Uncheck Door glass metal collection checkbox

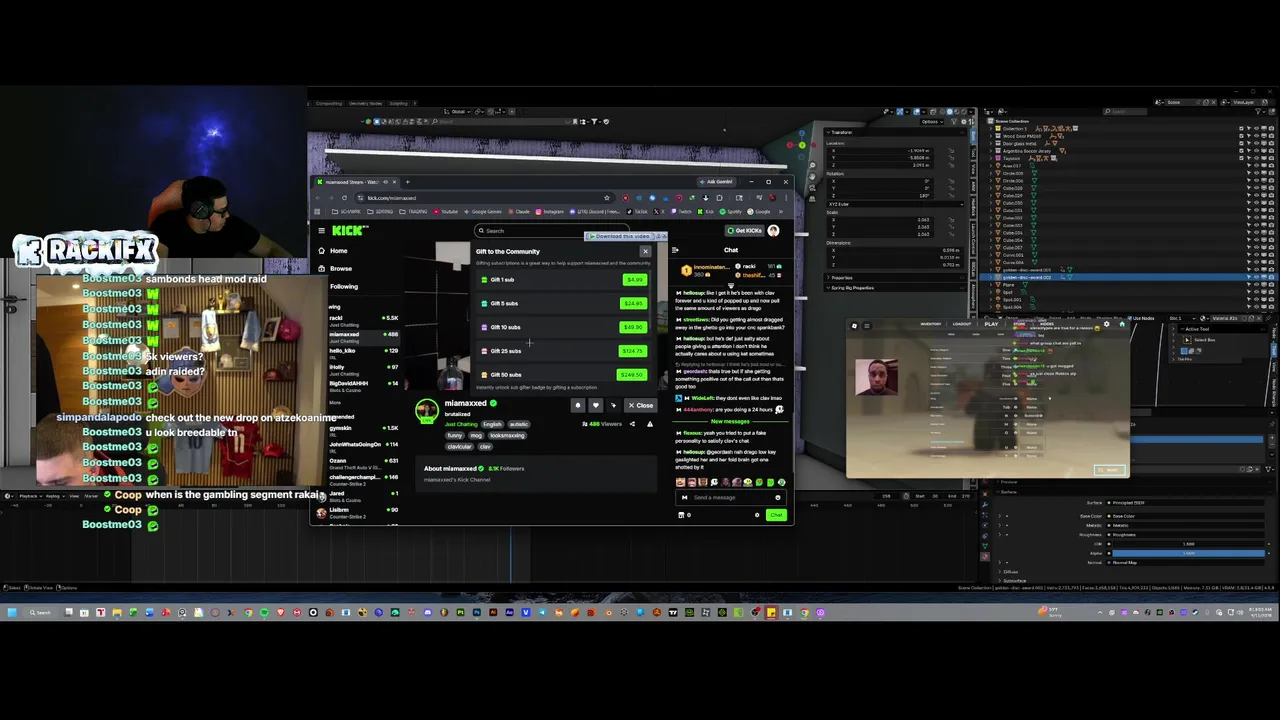pyautogui.click(x=1241, y=143)
